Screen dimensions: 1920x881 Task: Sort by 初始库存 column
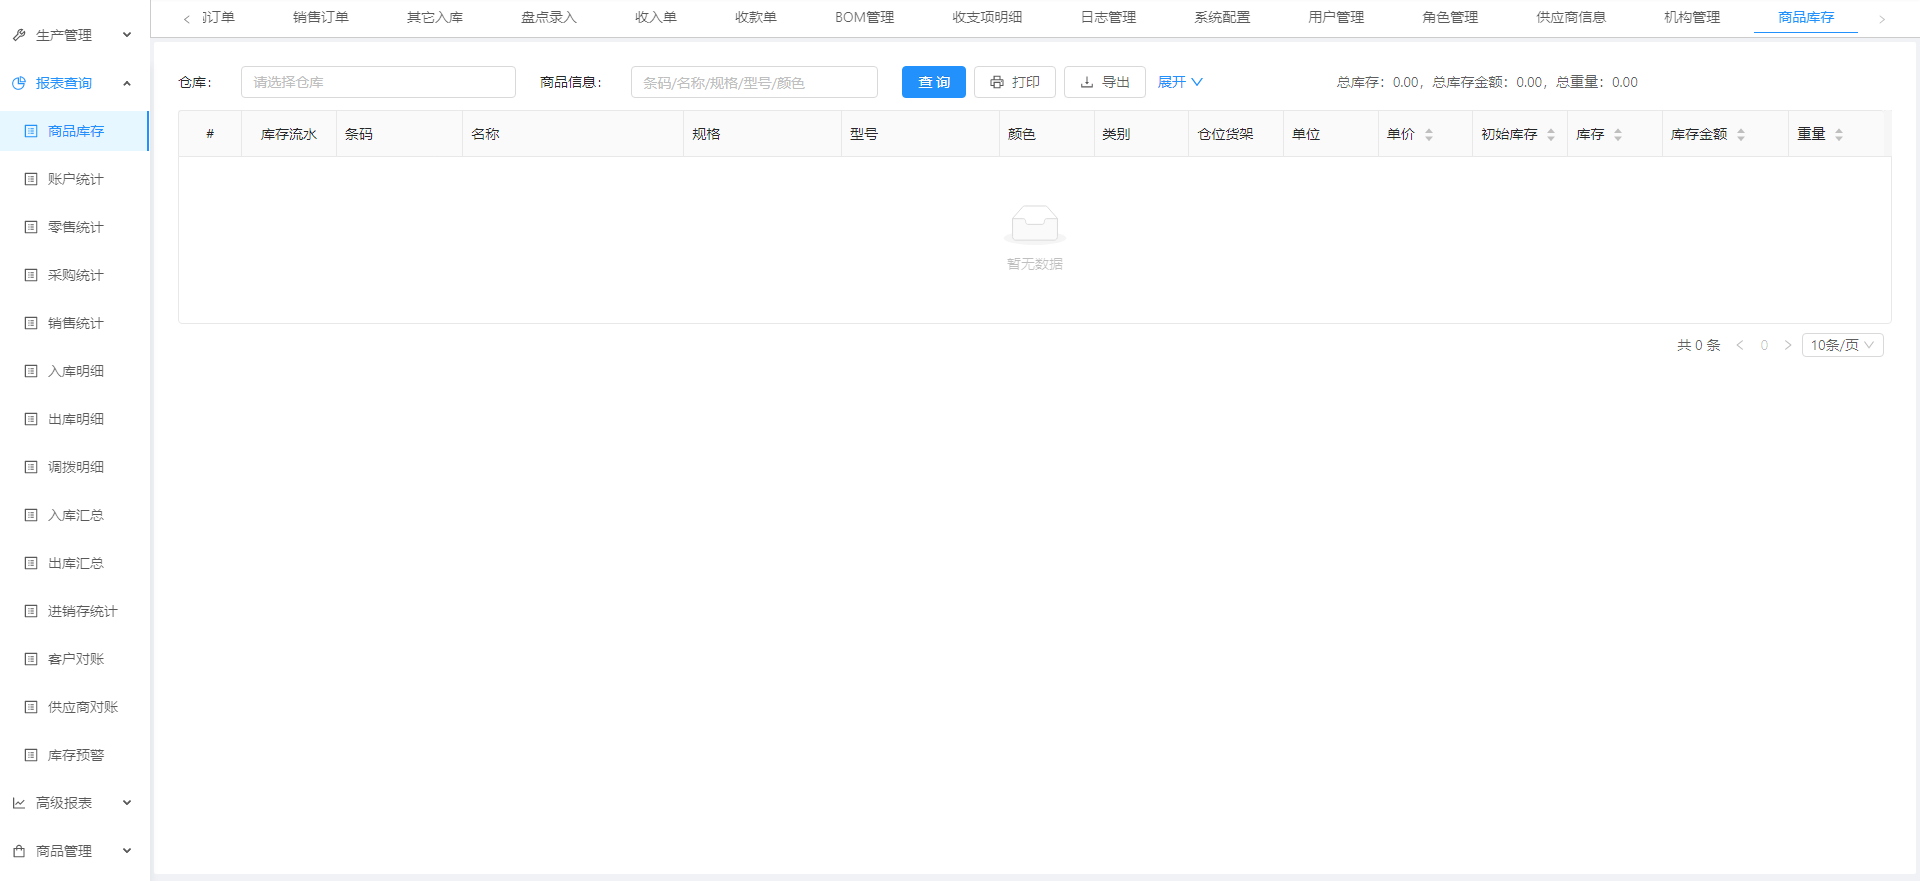(x=1551, y=134)
